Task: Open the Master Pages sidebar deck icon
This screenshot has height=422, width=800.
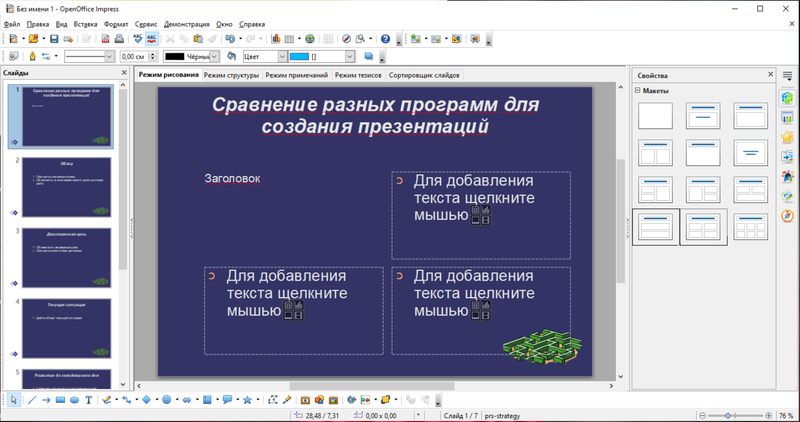Action: point(787,117)
